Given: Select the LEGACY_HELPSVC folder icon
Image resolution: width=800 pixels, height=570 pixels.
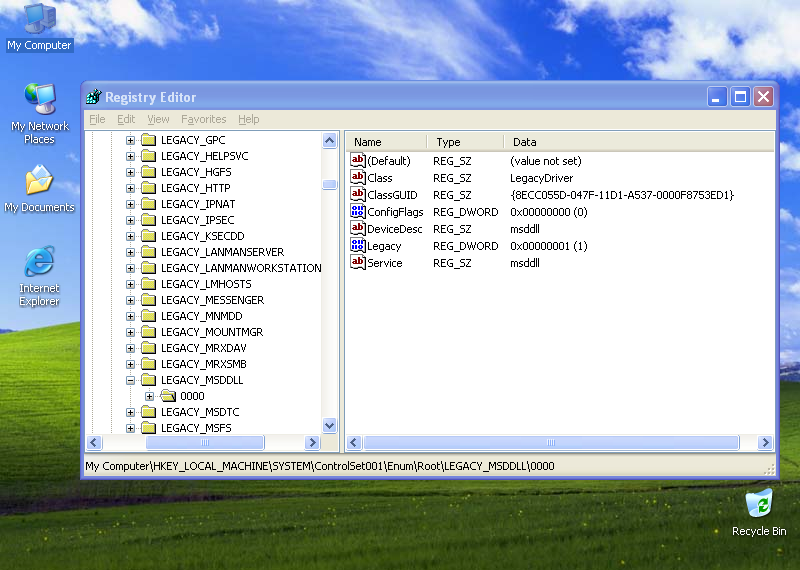Looking at the screenshot, I should pos(148,156).
